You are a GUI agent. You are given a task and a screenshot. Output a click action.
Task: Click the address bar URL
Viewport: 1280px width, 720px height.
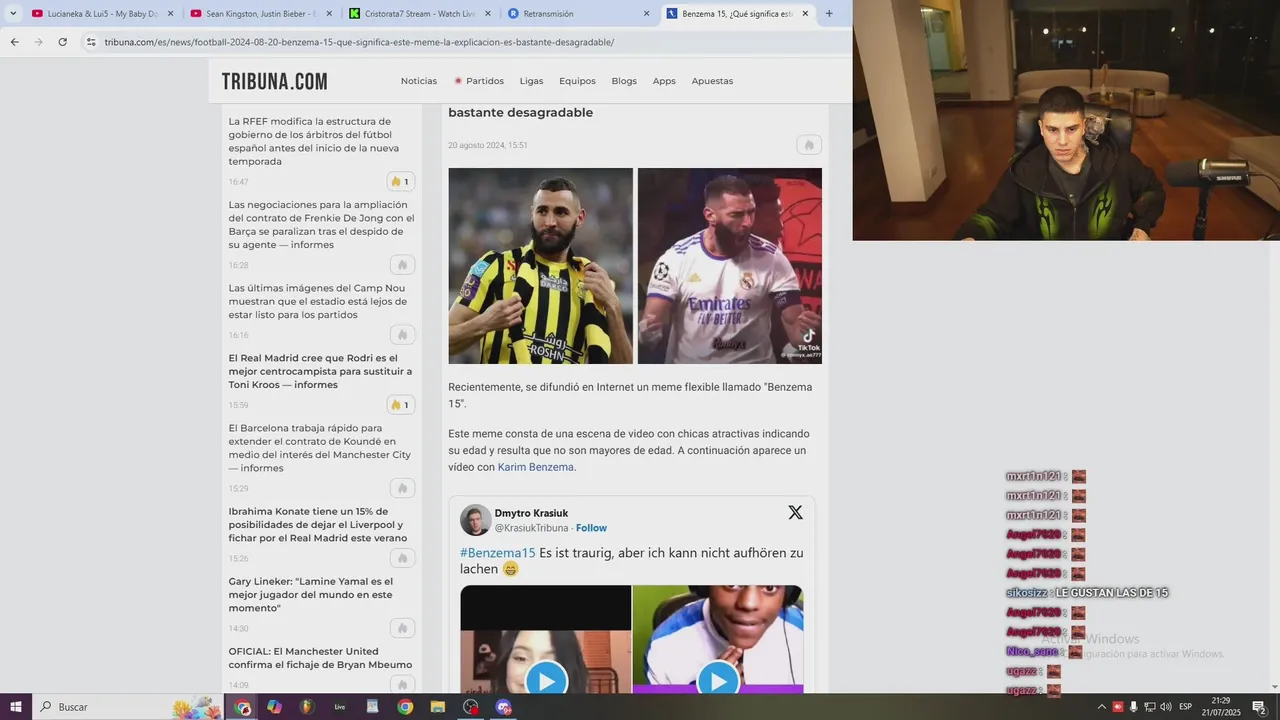[359, 42]
